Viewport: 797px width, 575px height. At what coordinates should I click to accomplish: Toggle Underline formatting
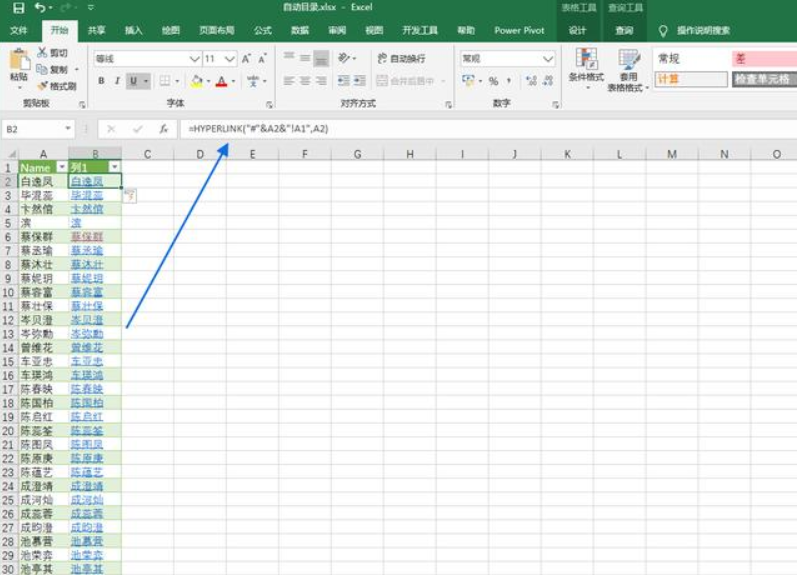(x=133, y=81)
